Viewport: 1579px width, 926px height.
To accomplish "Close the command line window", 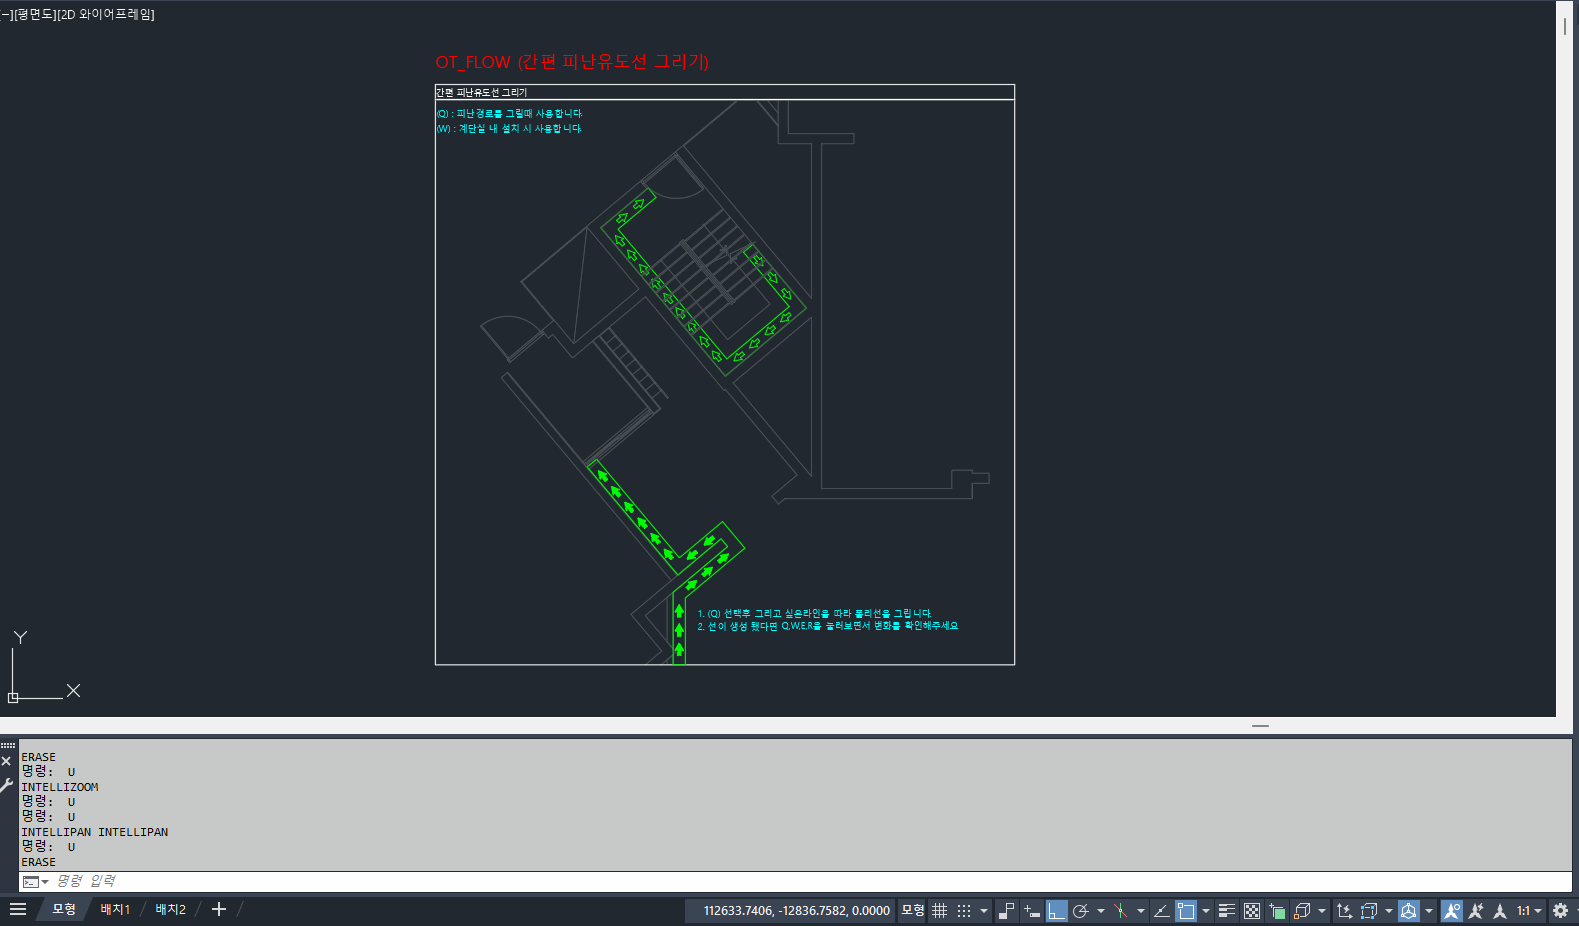I will 7,762.
